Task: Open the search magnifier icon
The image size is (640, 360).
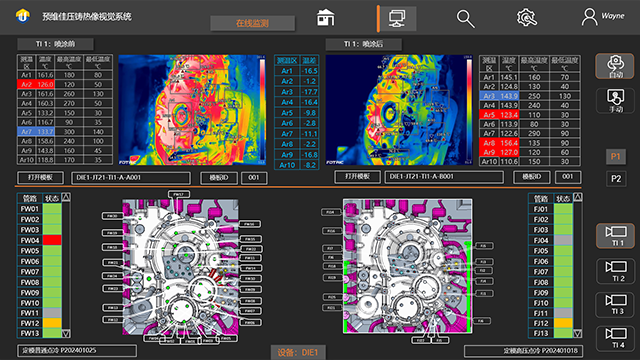Action: pos(465,19)
